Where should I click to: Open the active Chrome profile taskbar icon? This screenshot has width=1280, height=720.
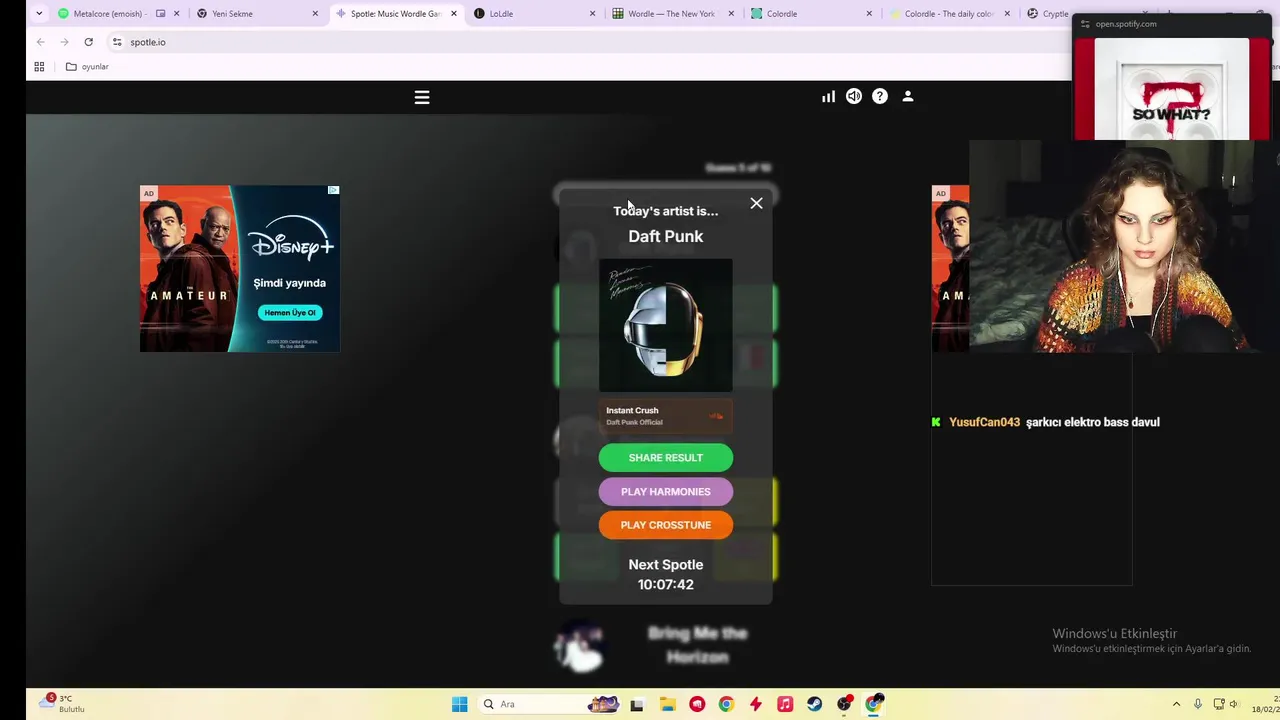[x=874, y=704]
